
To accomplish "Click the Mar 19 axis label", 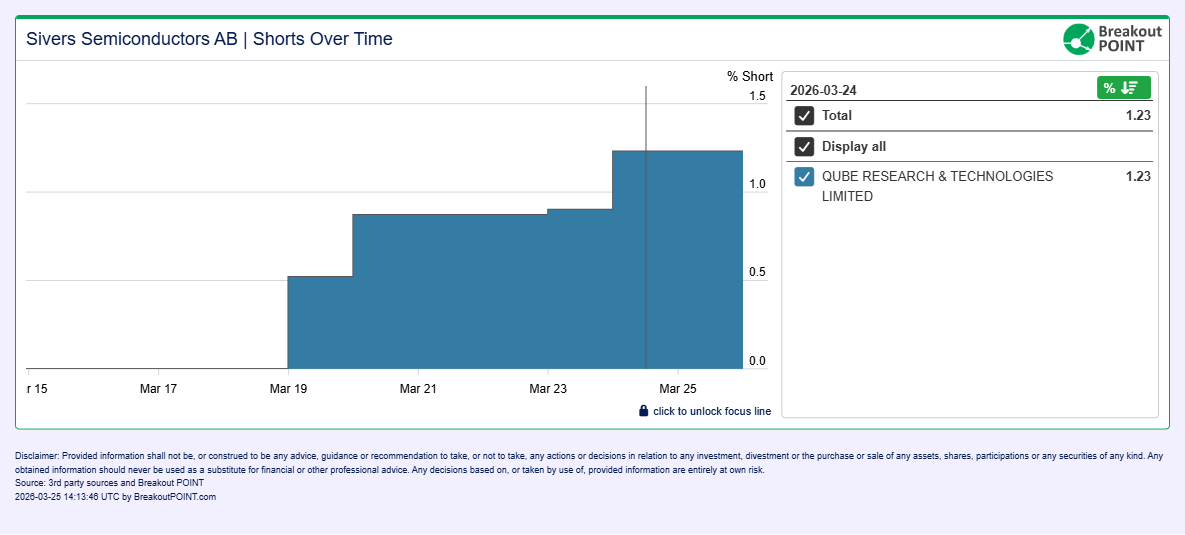I will [x=288, y=389].
